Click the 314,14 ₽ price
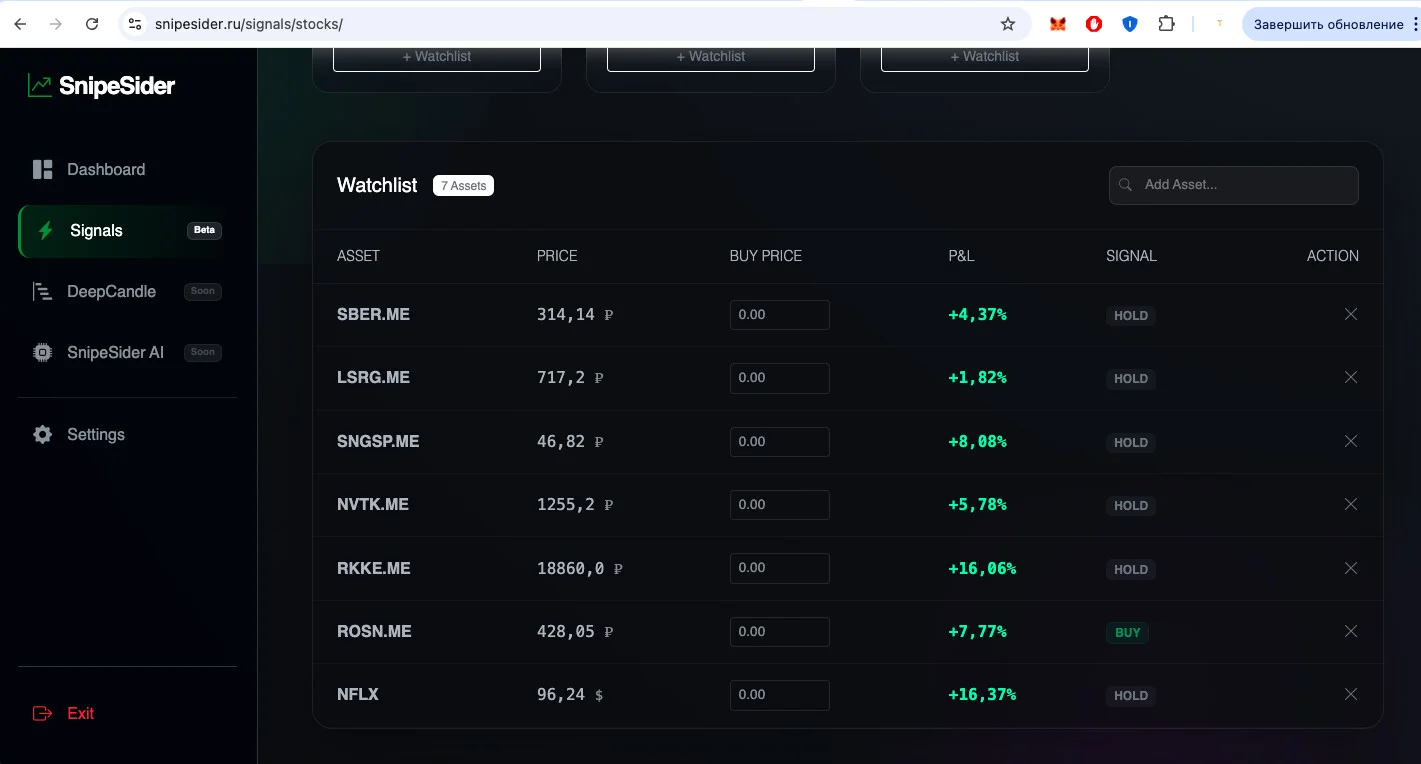The height and width of the screenshot is (764, 1421). (x=575, y=314)
